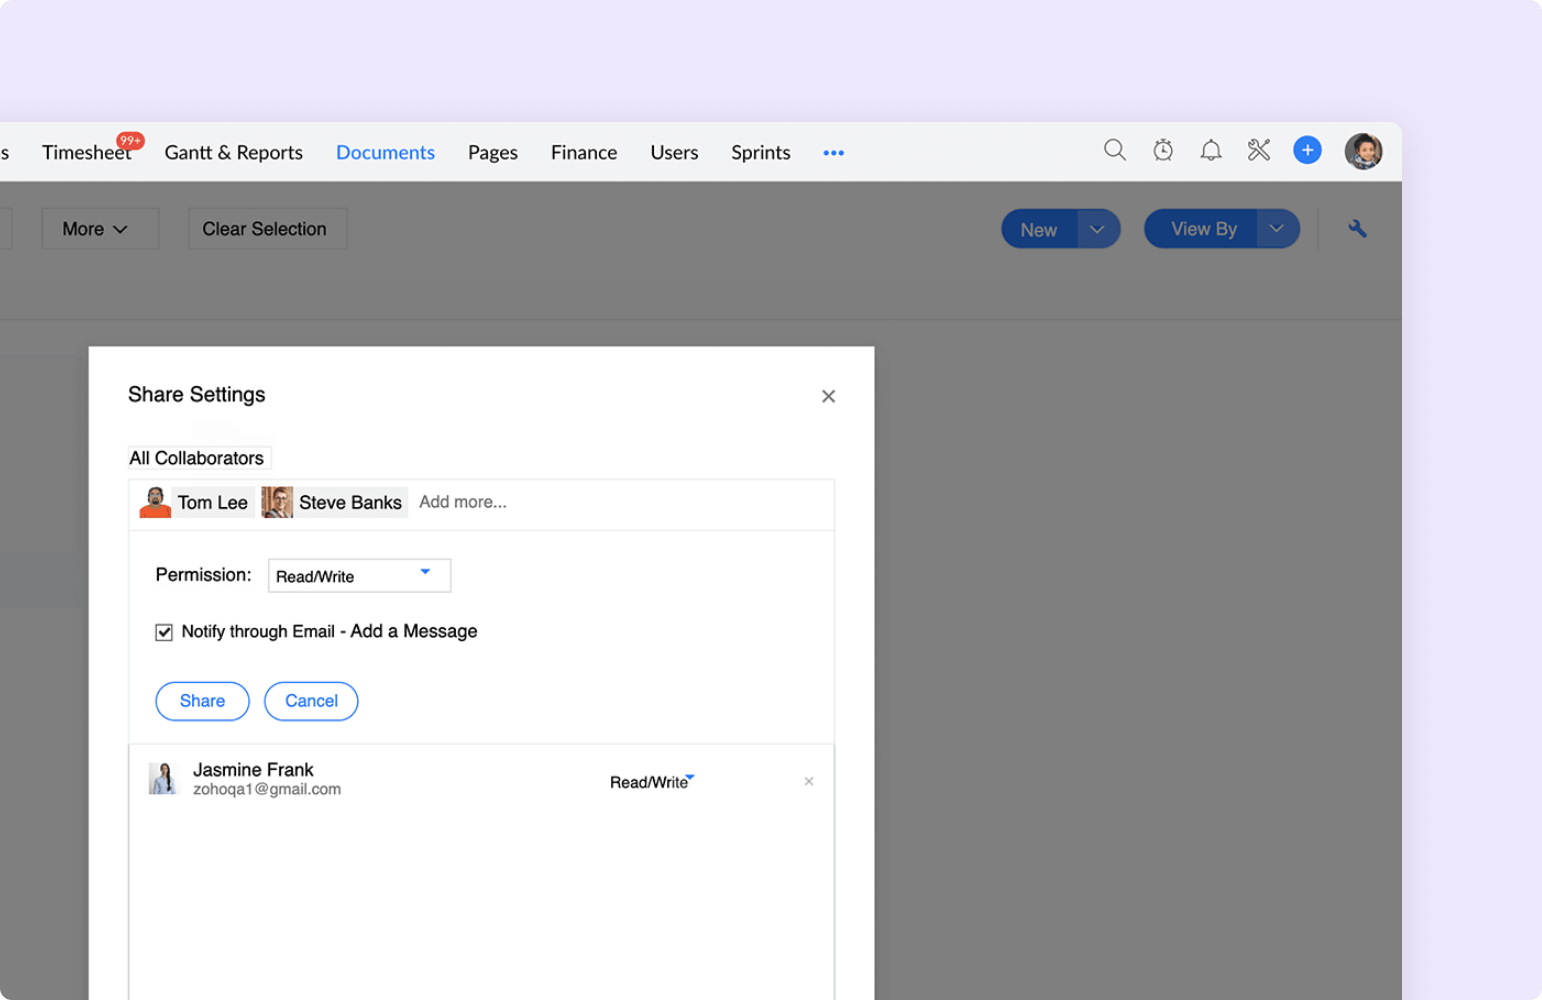This screenshot has width=1542, height=1000.
Task: Switch to the Gantt & Reports tab
Action: (x=233, y=153)
